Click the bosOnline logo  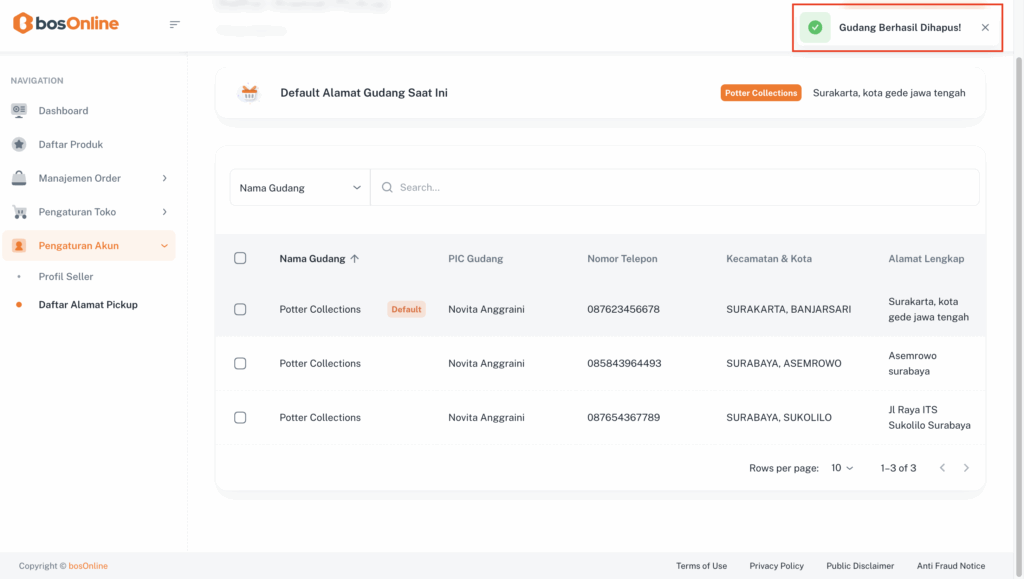[x=66, y=24]
